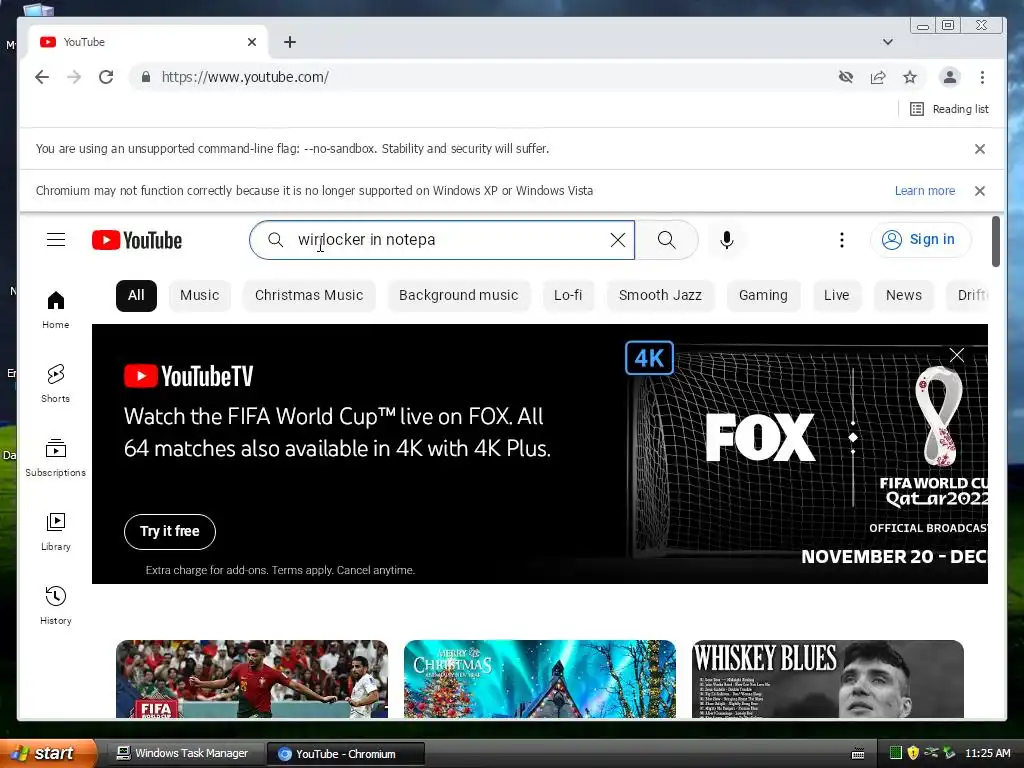Open Chromium three-dot menu
The image size is (1024, 768).
982,77
